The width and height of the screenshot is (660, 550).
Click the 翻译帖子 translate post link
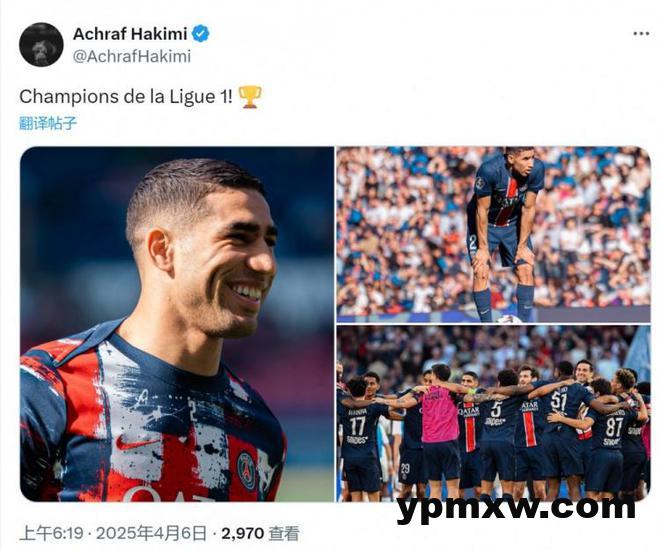pos(48,123)
